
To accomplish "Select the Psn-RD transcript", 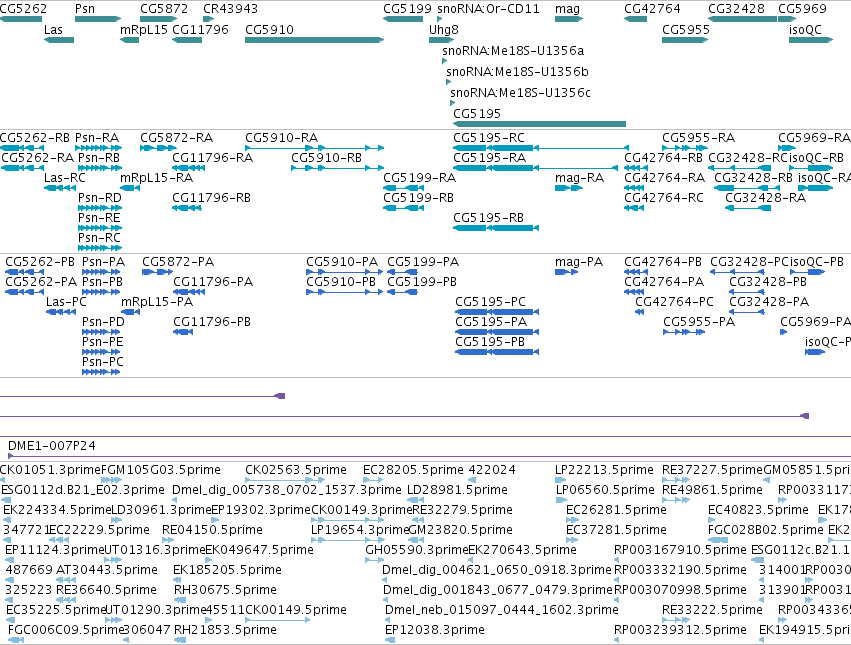I will [100, 198].
